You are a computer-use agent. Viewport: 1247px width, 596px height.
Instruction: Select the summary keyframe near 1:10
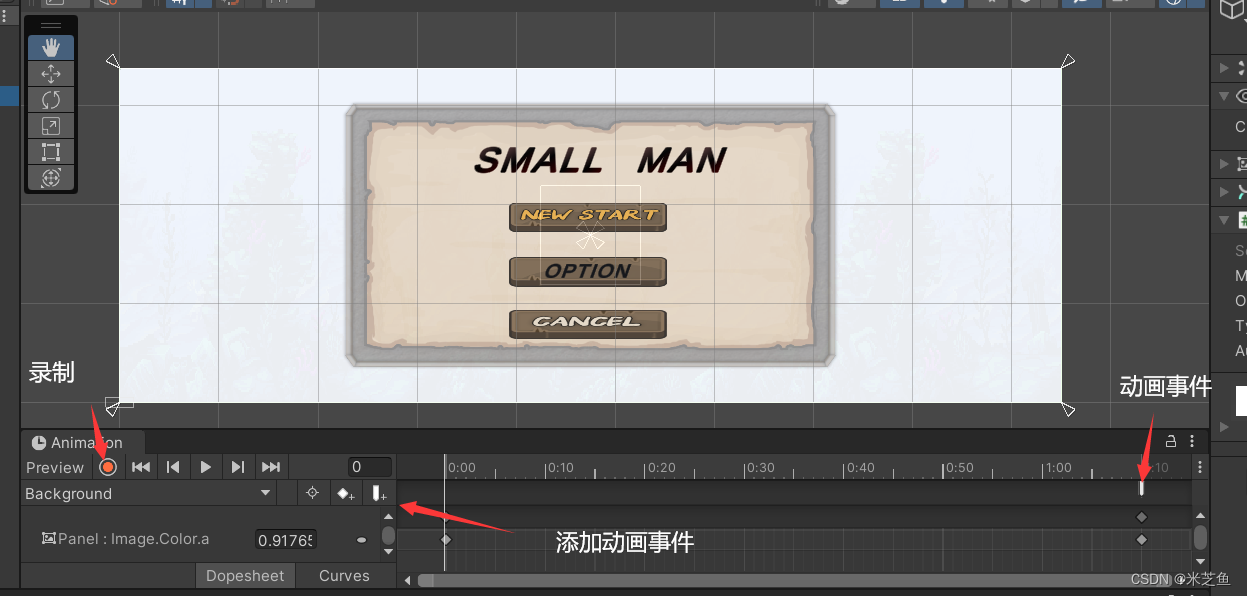pyautogui.click(x=1141, y=517)
